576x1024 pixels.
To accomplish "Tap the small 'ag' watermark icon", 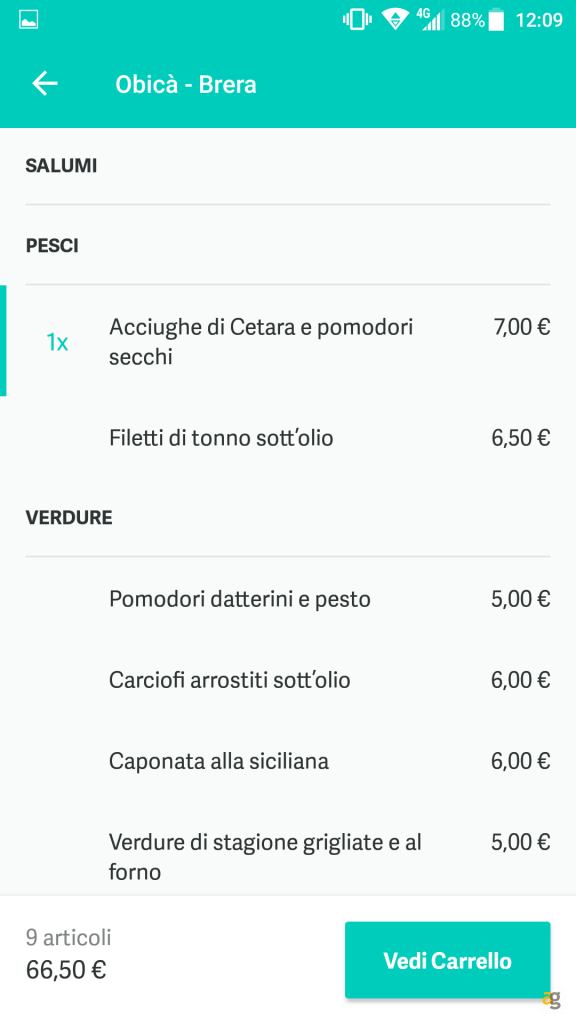I will pyautogui.click(x=552, y=997).
